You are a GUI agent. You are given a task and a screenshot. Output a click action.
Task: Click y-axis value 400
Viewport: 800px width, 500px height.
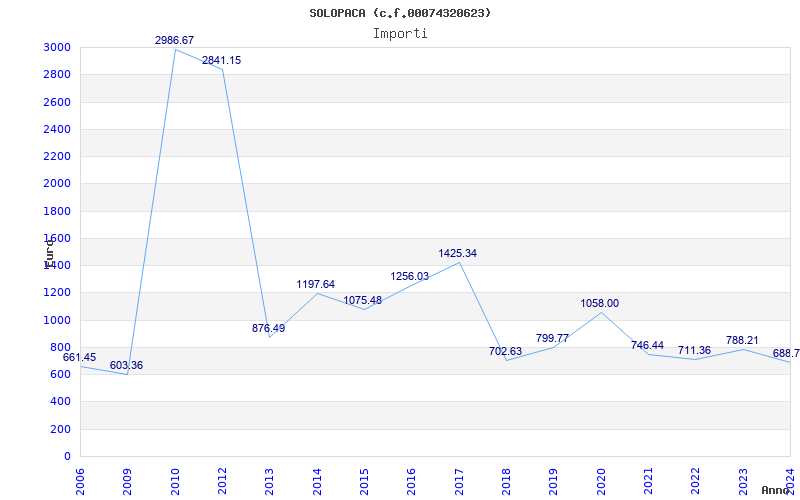pyautogui.click(x=63, y=402)
